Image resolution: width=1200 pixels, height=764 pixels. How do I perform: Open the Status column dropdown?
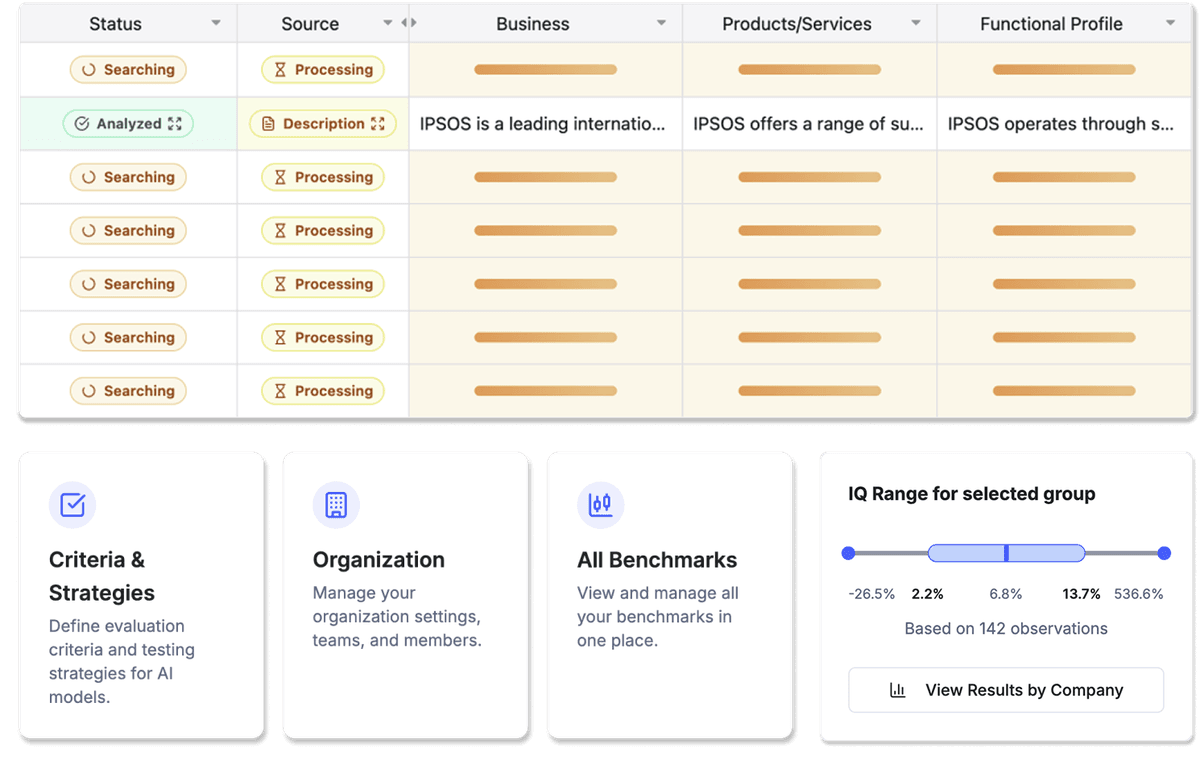(215, 23)
